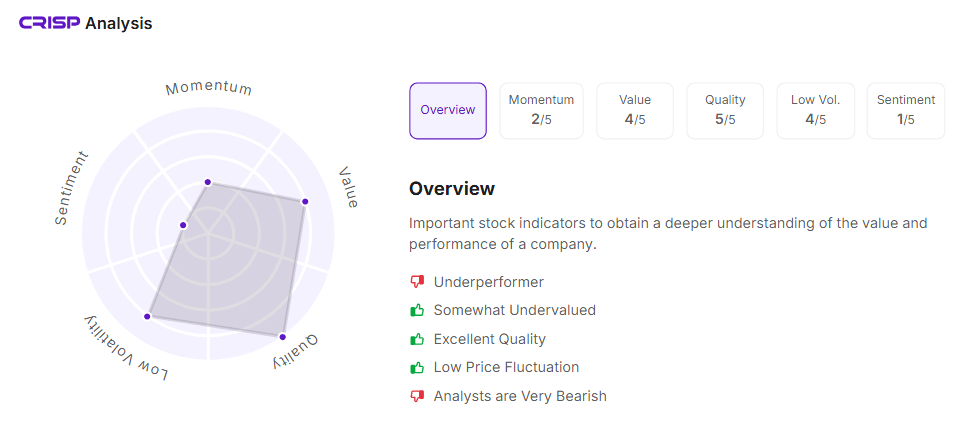Click the Momentum axis label above chart
The height and width of the screenshot is (421, 966).
(x=209, y=88)
